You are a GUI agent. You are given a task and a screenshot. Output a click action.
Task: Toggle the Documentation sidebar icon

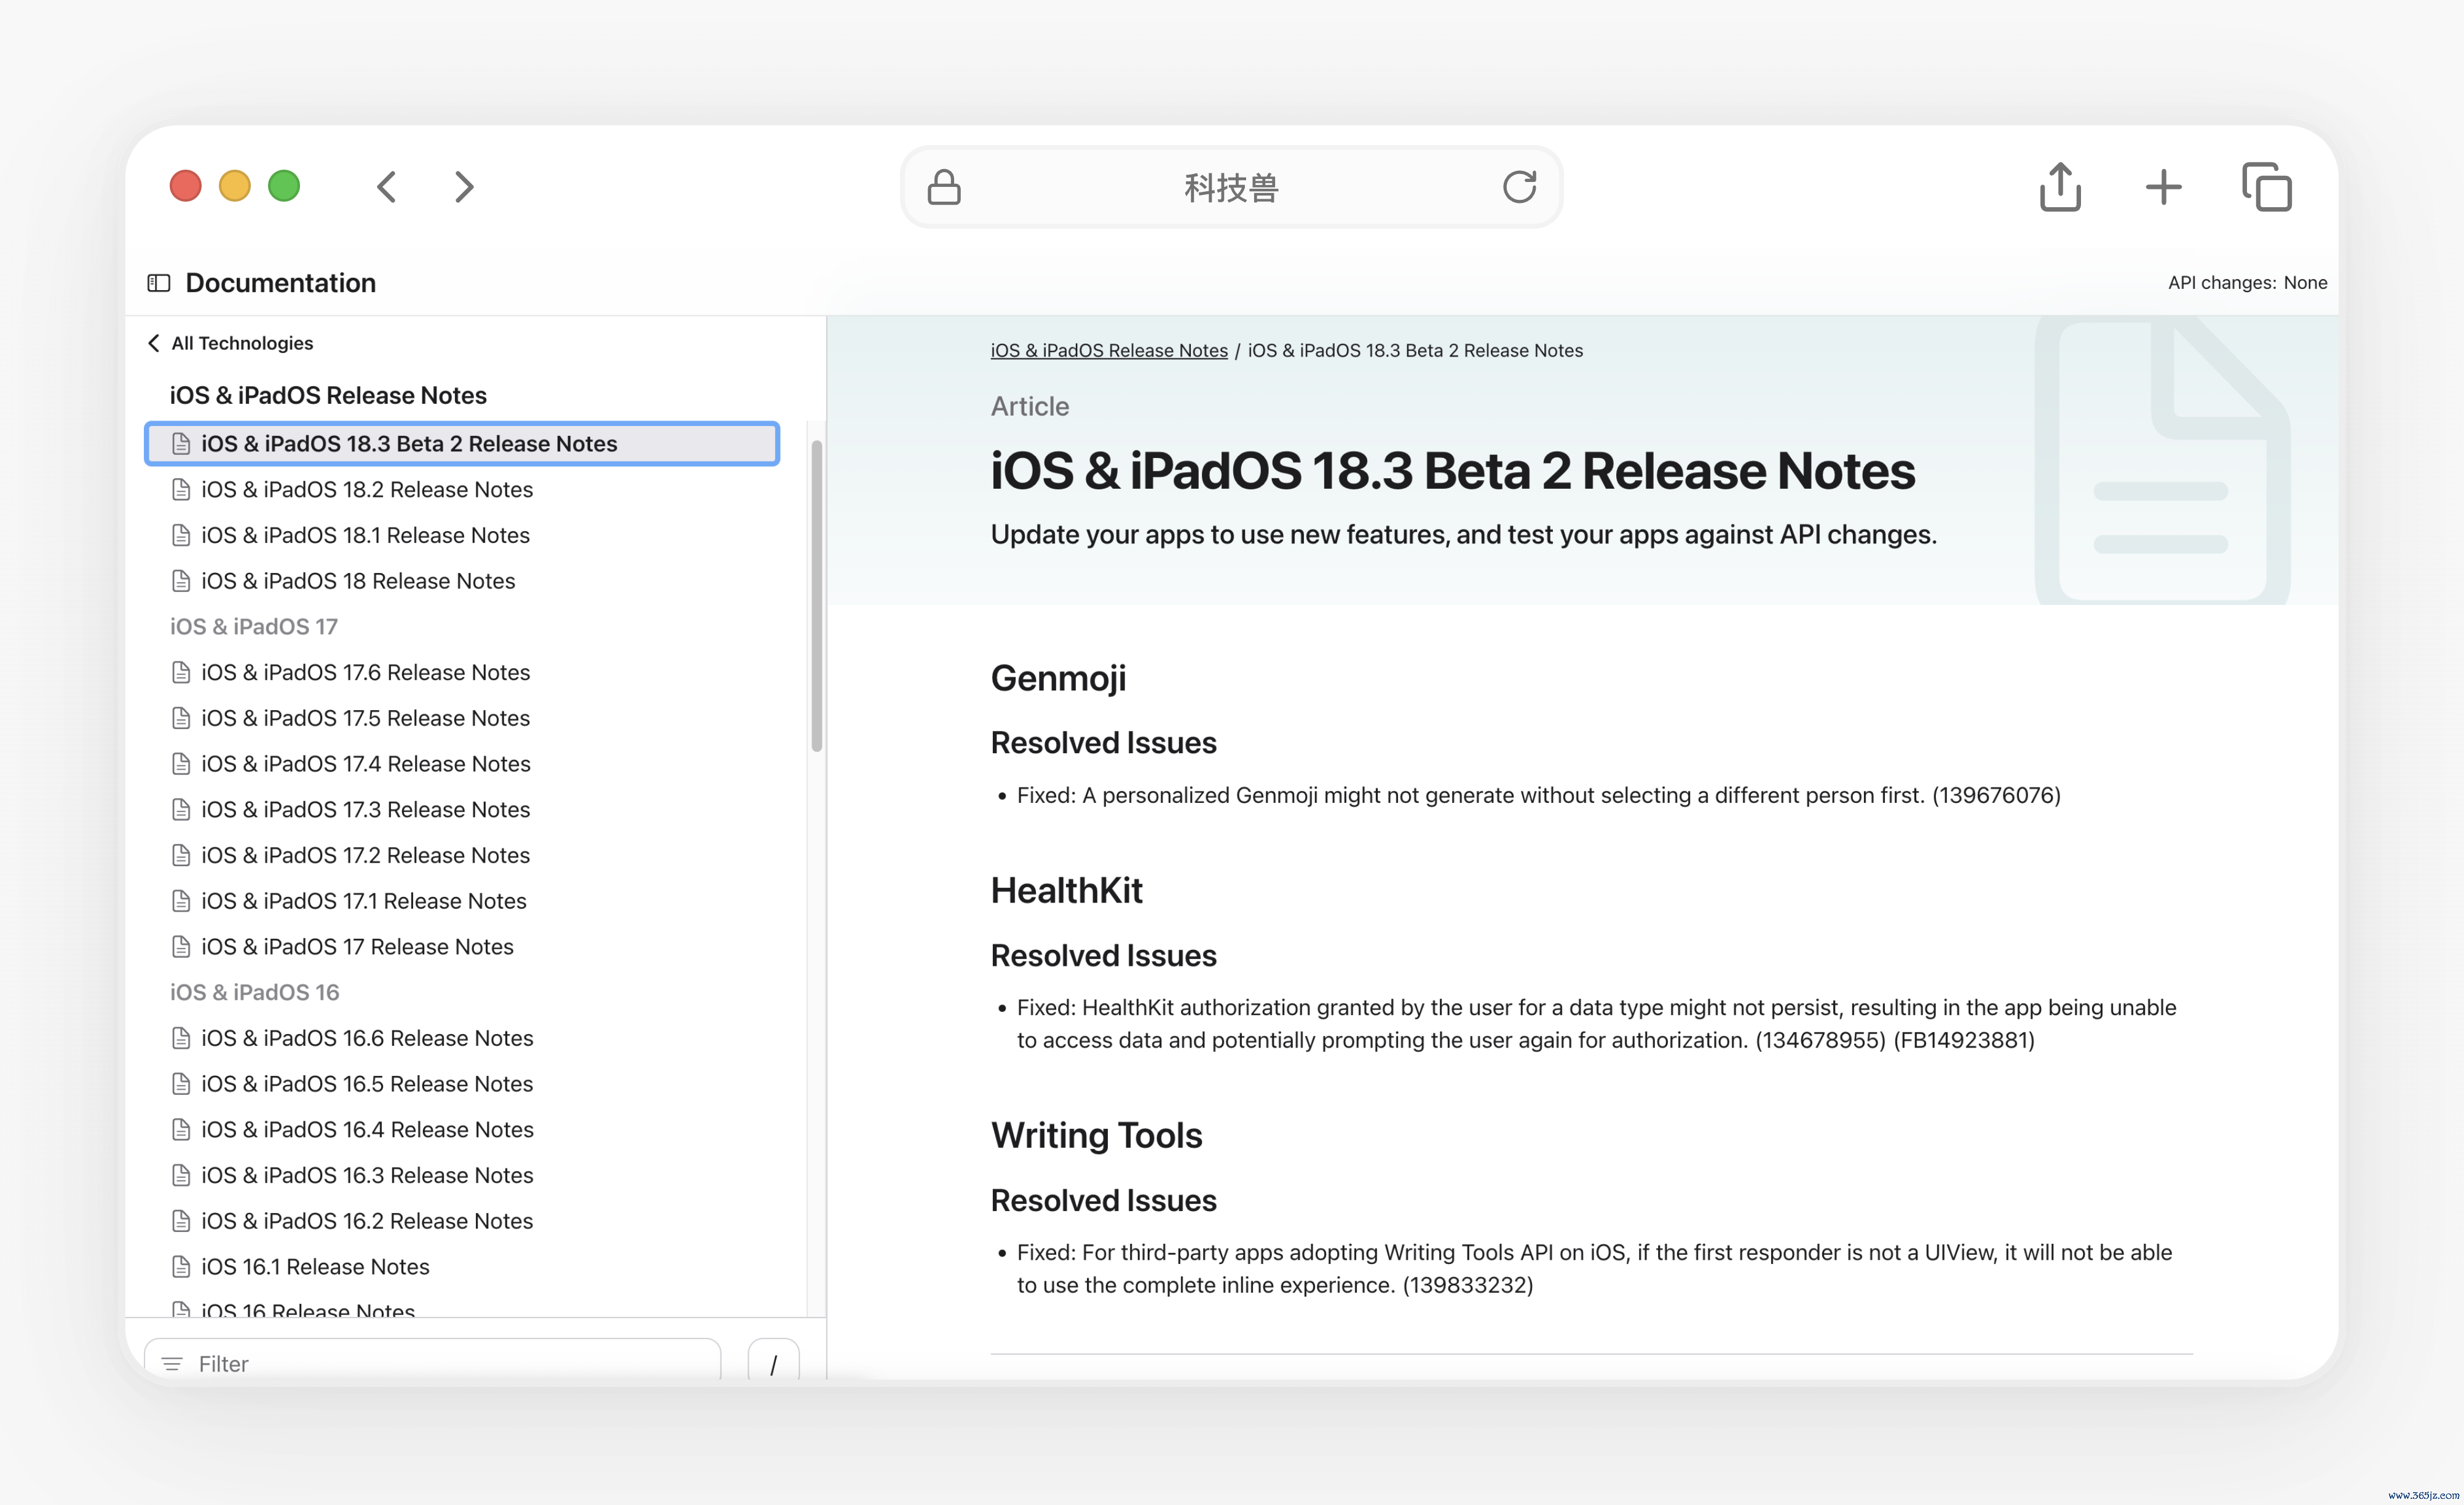[x=159, y=283]
